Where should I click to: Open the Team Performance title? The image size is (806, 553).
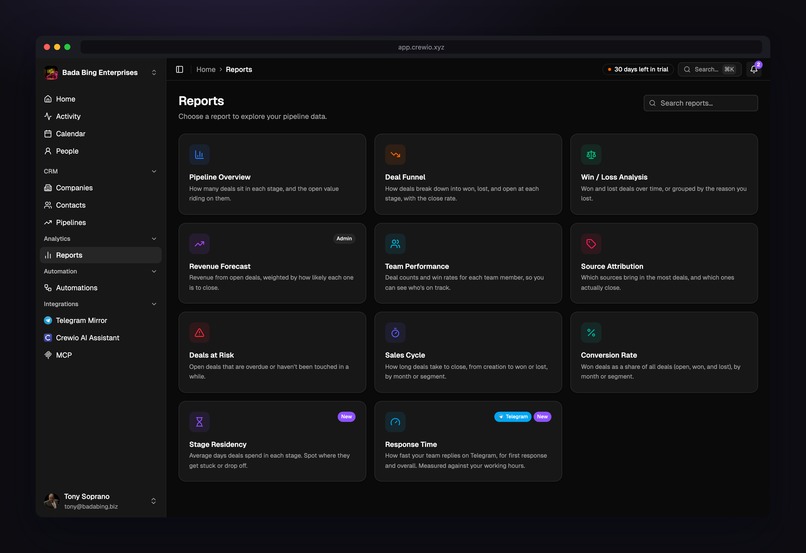coord(417,266)
